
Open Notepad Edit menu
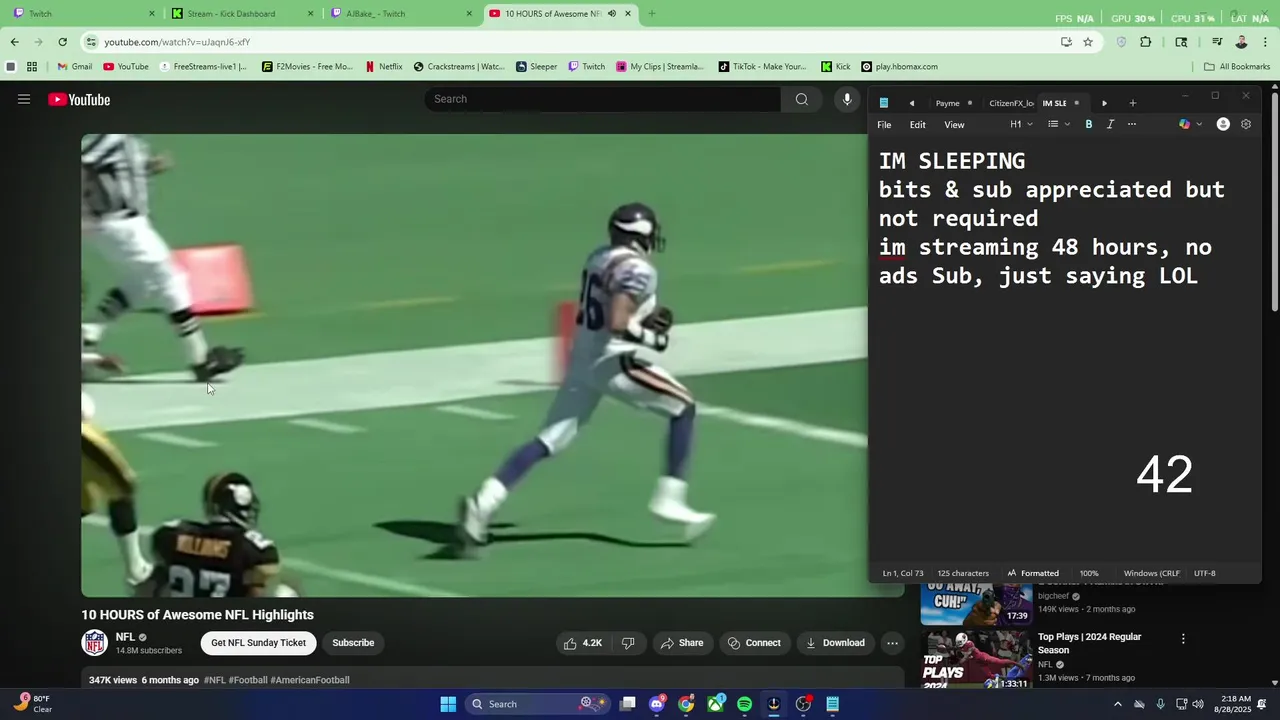917,125
